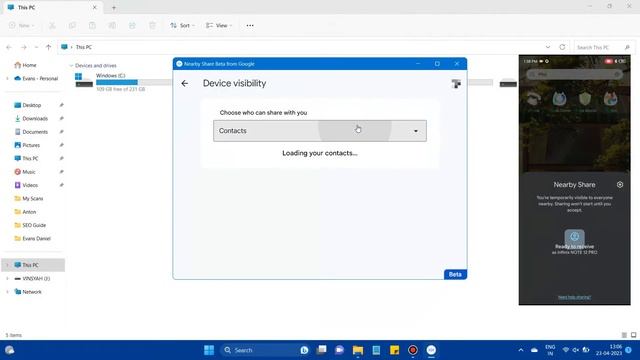Tap the phone screen search bar
The image size is (640, 360).
[x=574, y=74]
